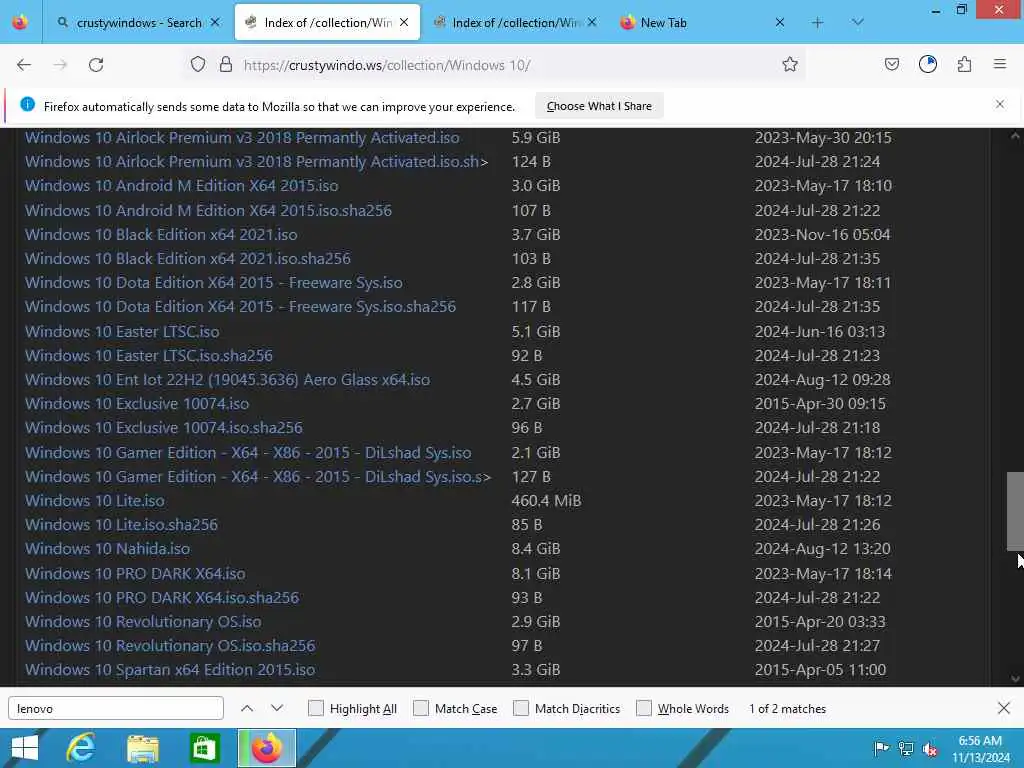Open Windows 10 Dota Edition X64 2015 .iso link
Image resolution: width=1024 pixels, height=768 pixels.
[214, 283]
